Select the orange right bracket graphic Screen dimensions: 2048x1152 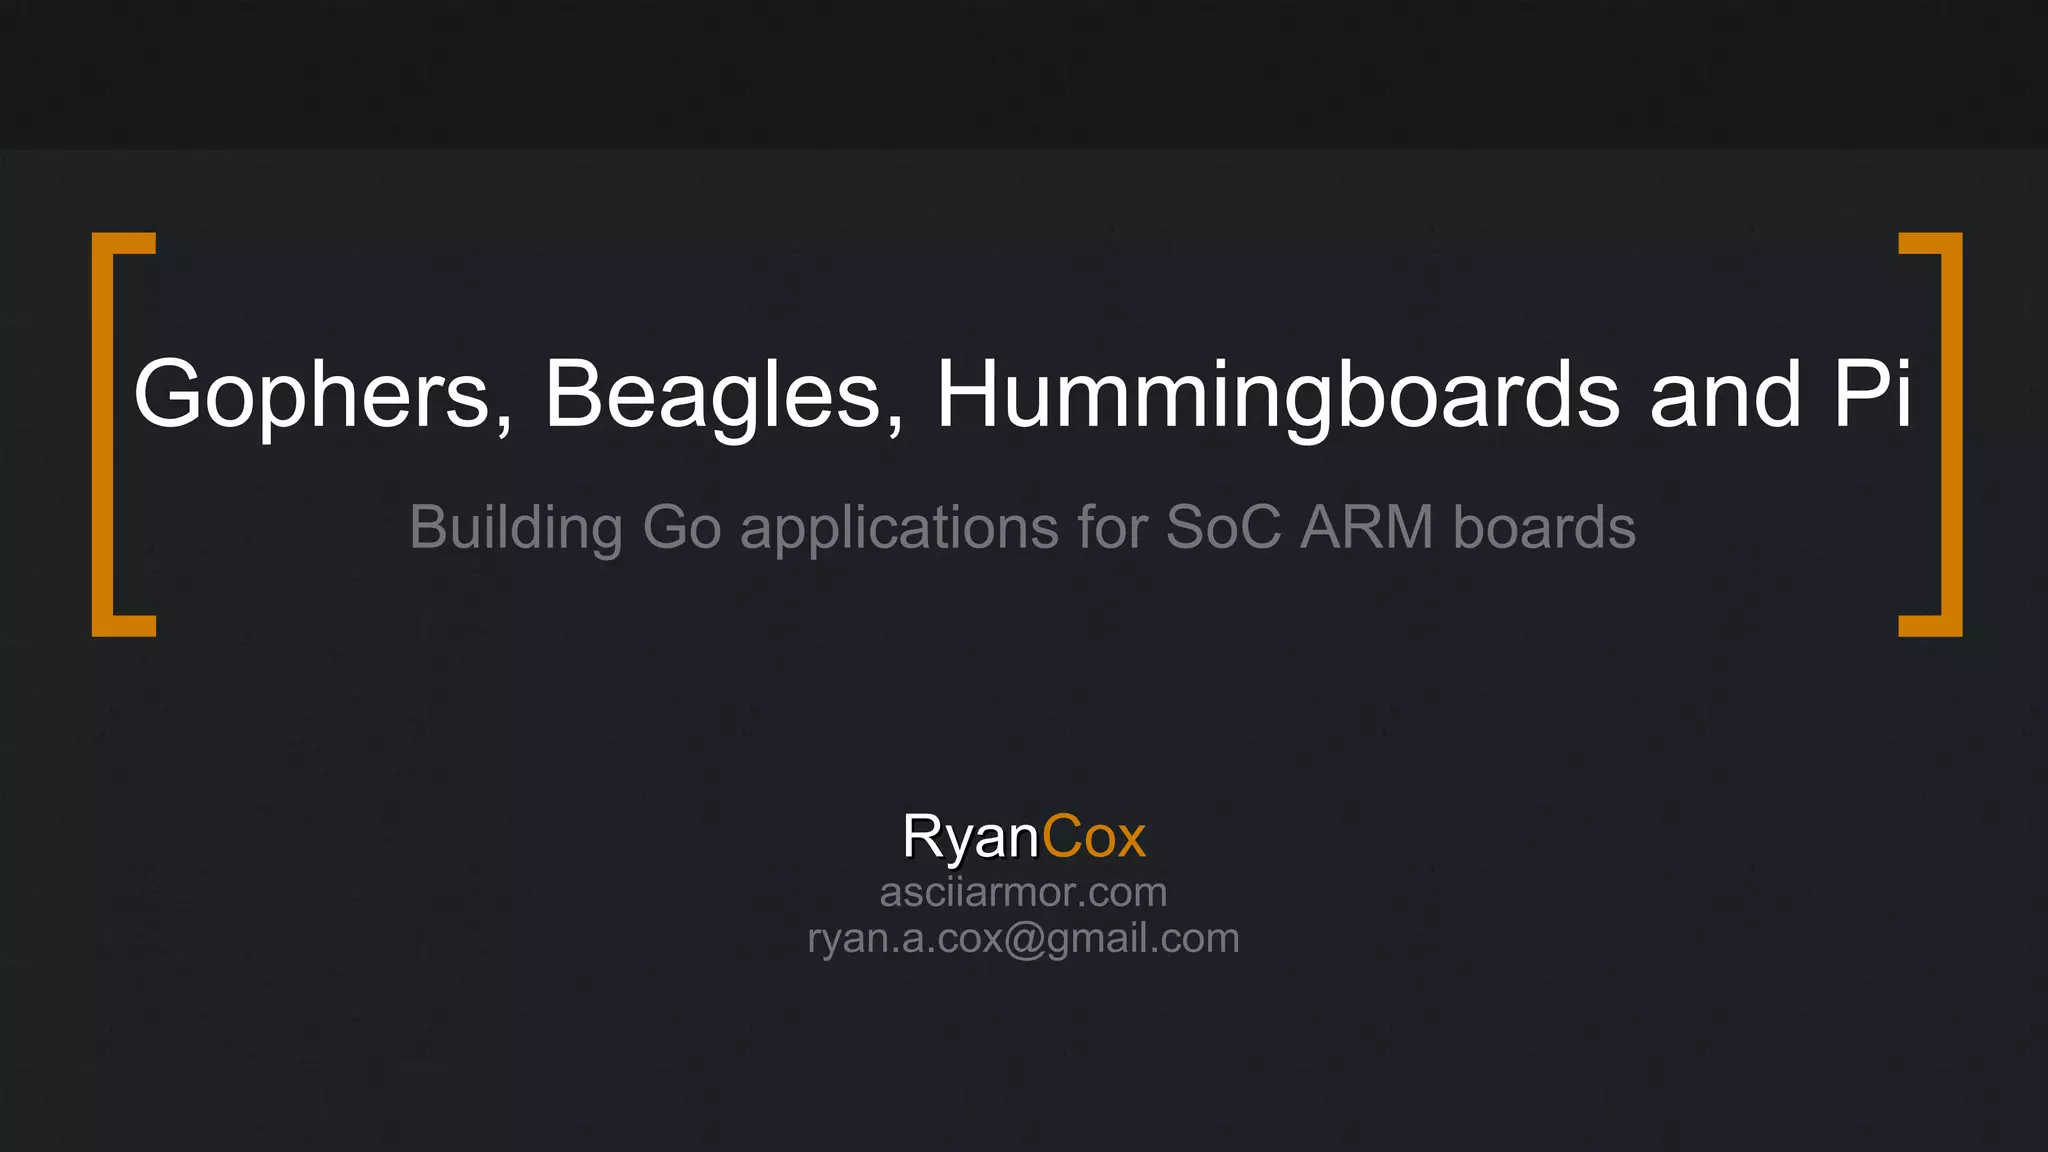point(1930,434)
